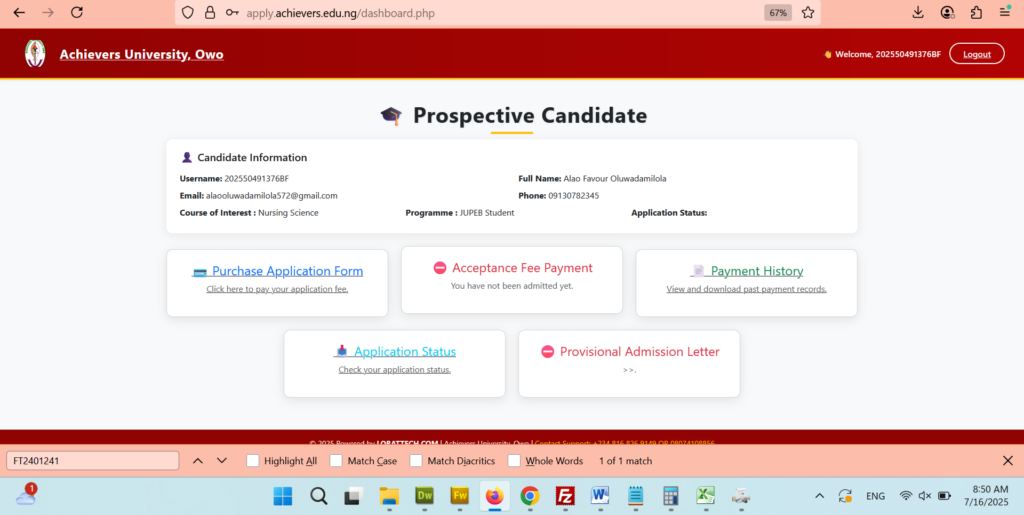Reload the current page

[x=76, y=12]
